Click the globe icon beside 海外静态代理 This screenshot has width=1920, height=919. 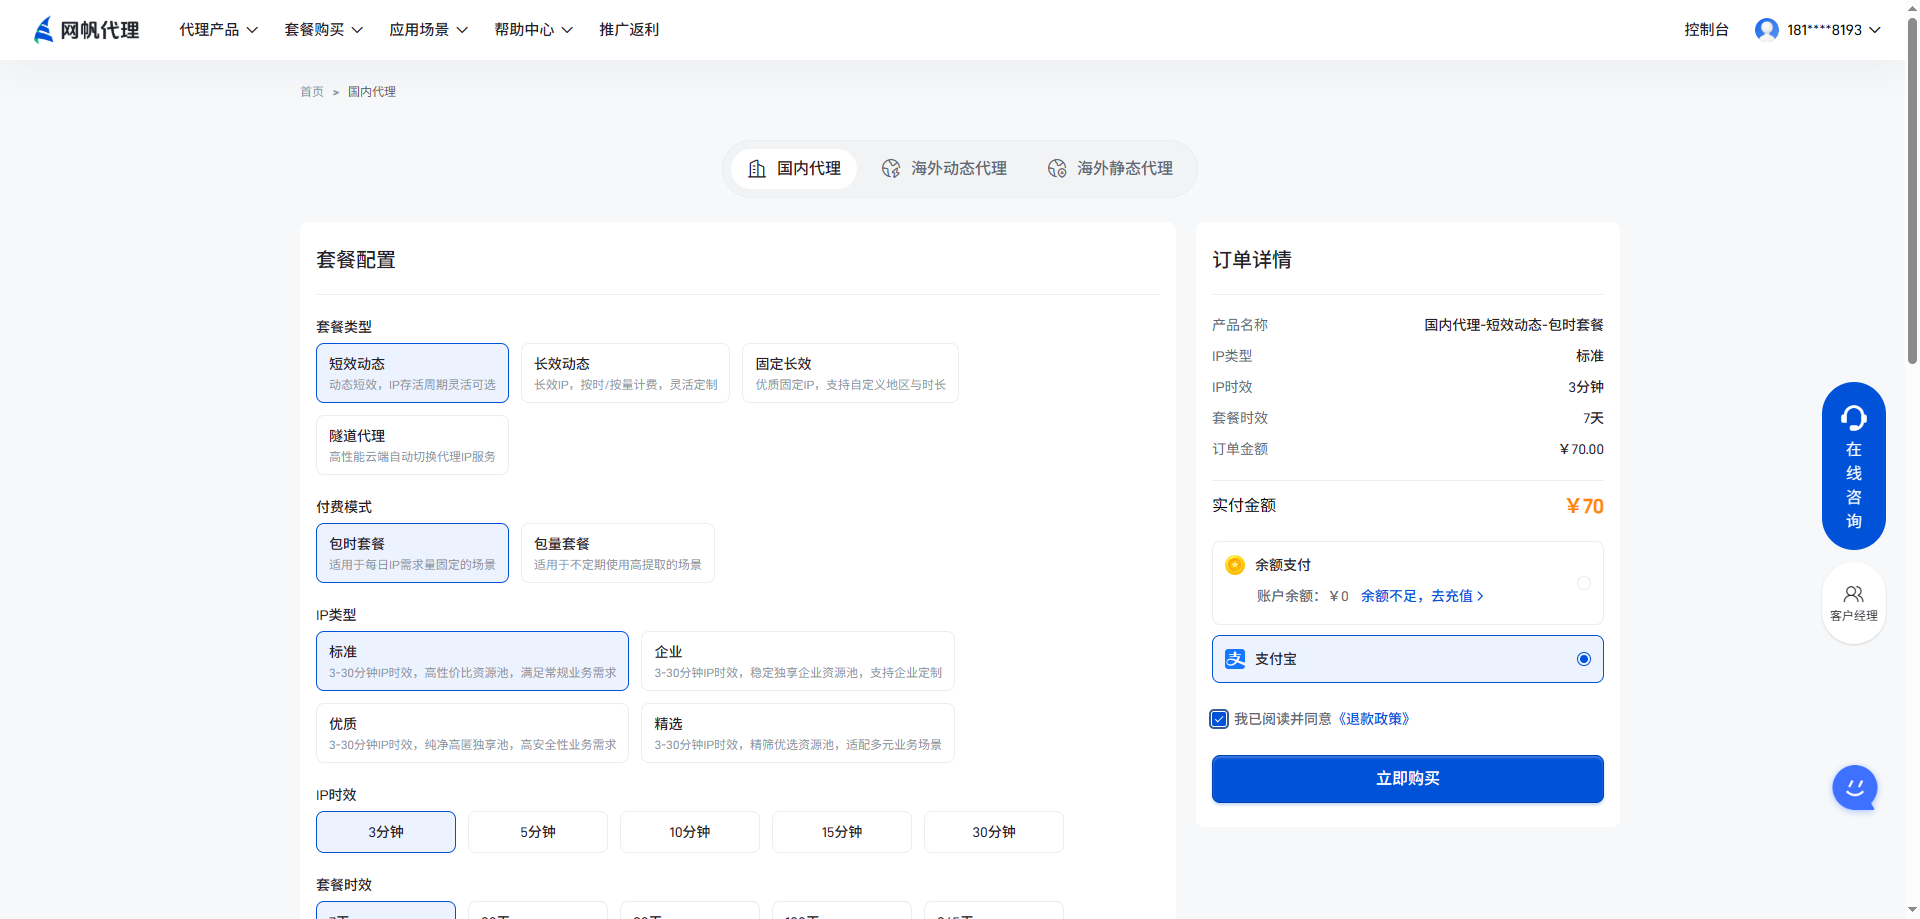[x=1056, y=169]
